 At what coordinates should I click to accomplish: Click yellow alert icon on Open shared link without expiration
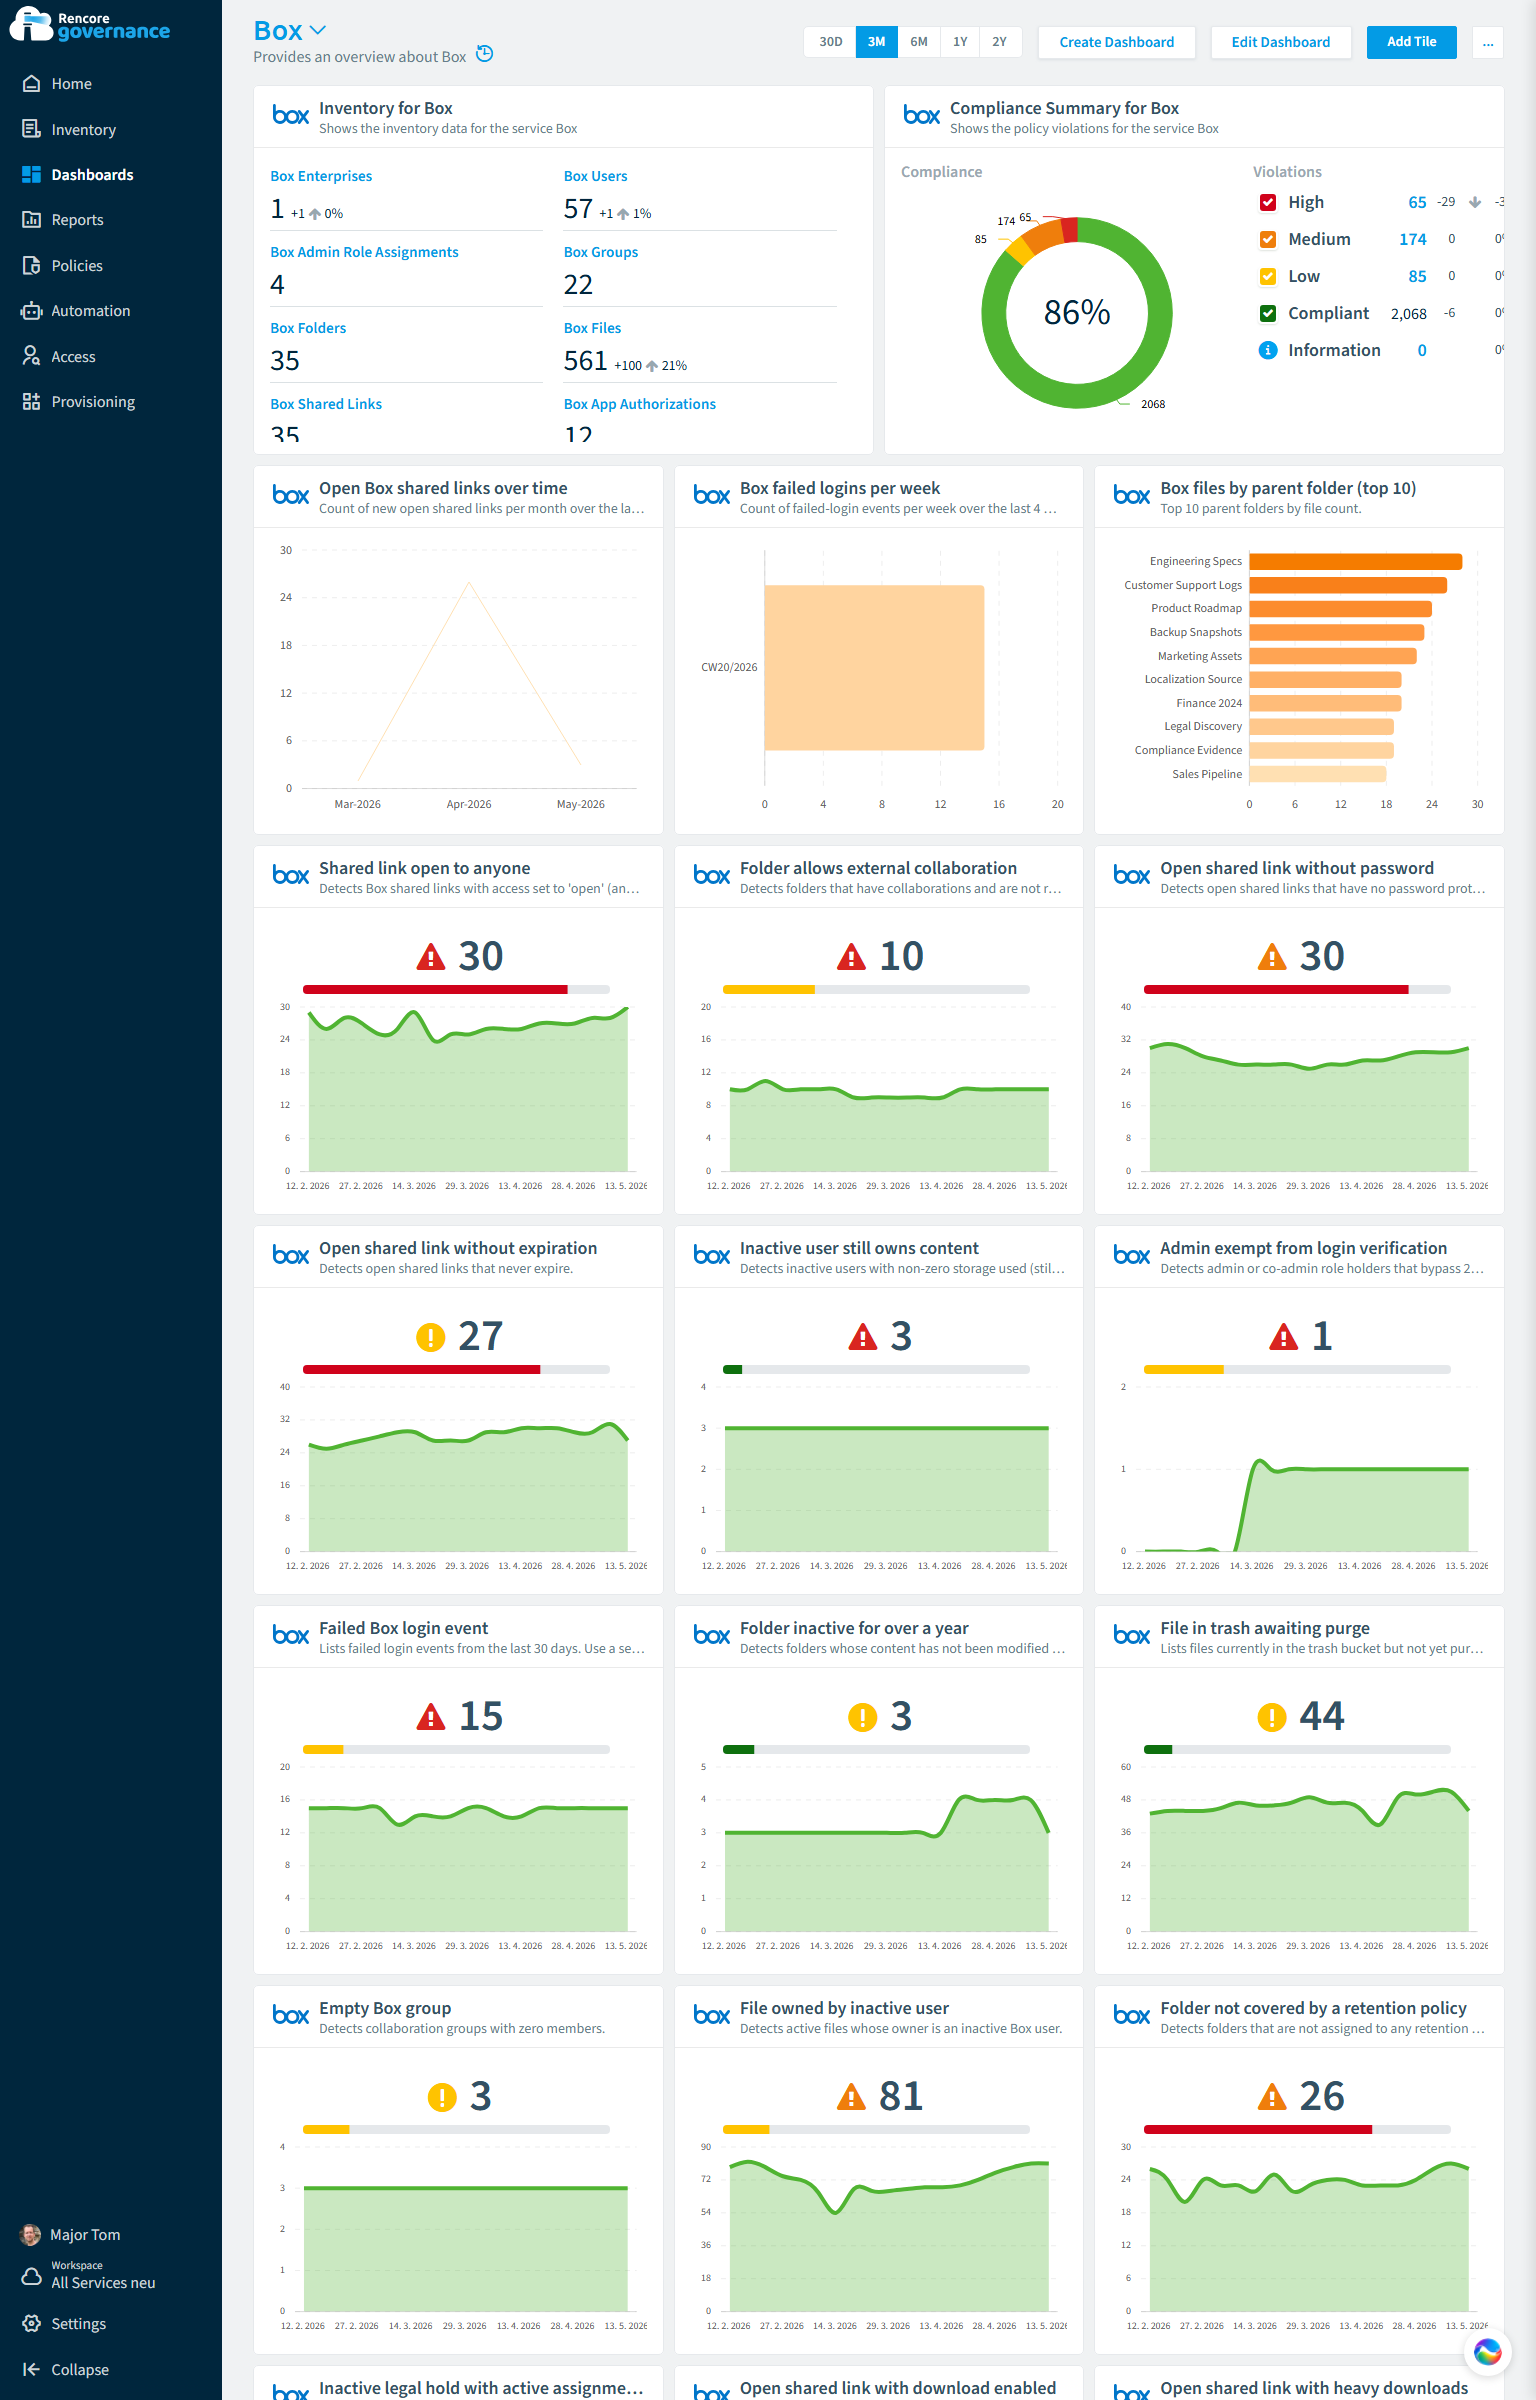pyautogui.click(x=430, y=1337)
